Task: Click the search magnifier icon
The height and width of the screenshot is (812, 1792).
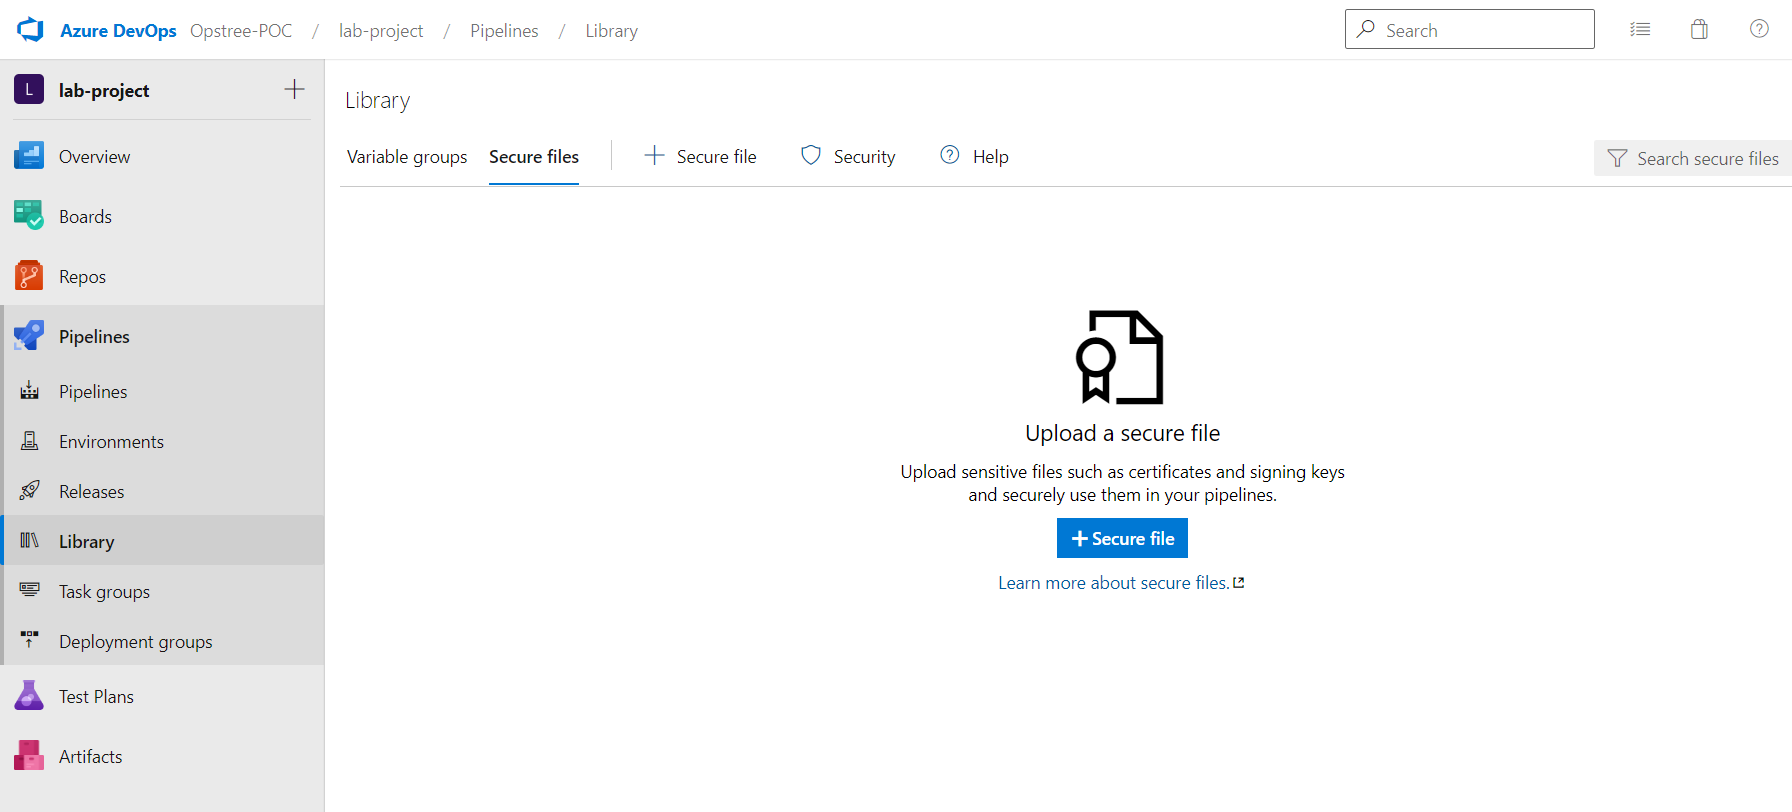Action: coord(1366,29)
